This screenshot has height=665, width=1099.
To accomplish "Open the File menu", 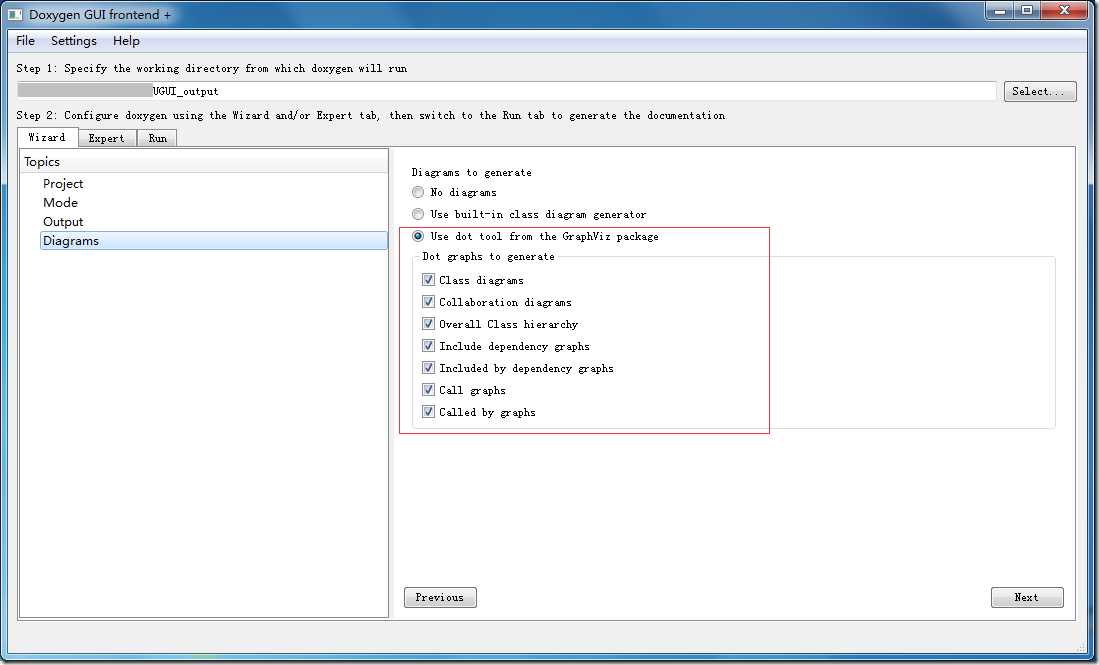I will pyautogui.click(x=25, y=41).
